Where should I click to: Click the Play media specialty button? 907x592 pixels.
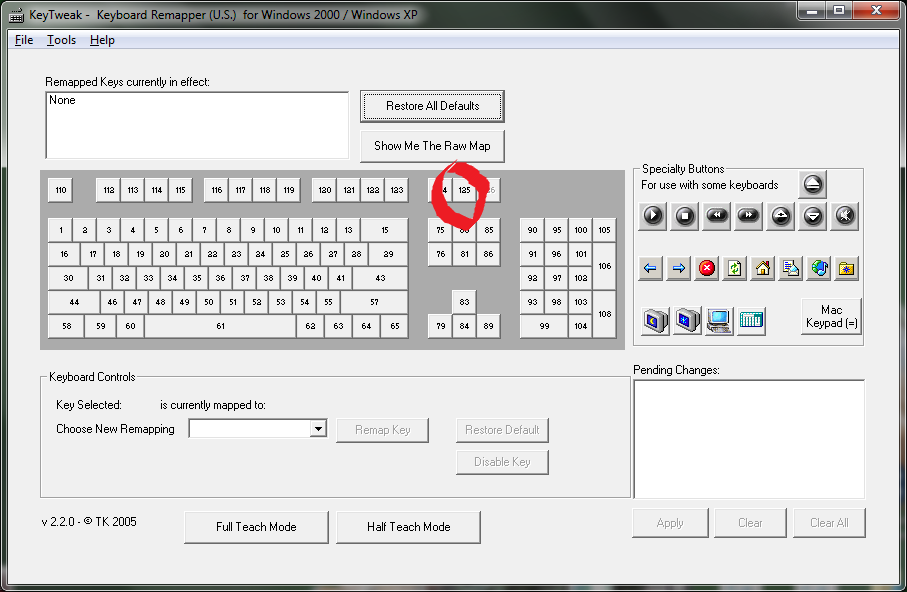pos(653,215)
